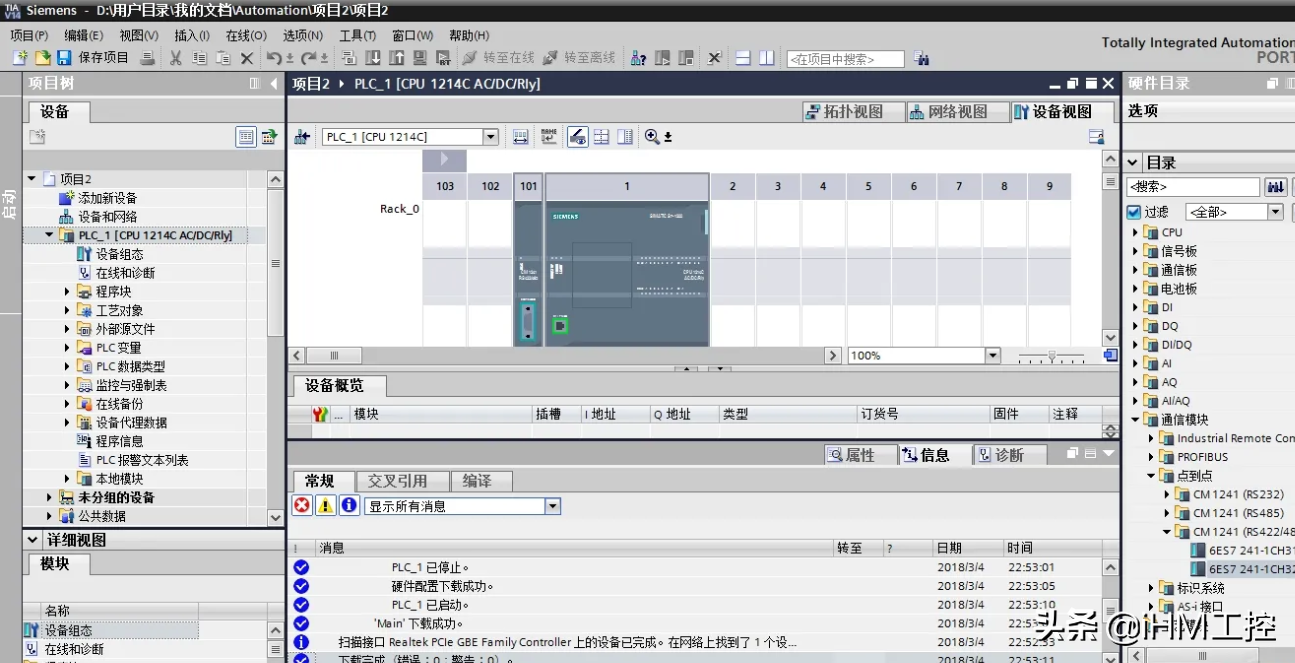
Task: Click the accessible devices icon
Action: pyautogui.click(x=639, y=58)
